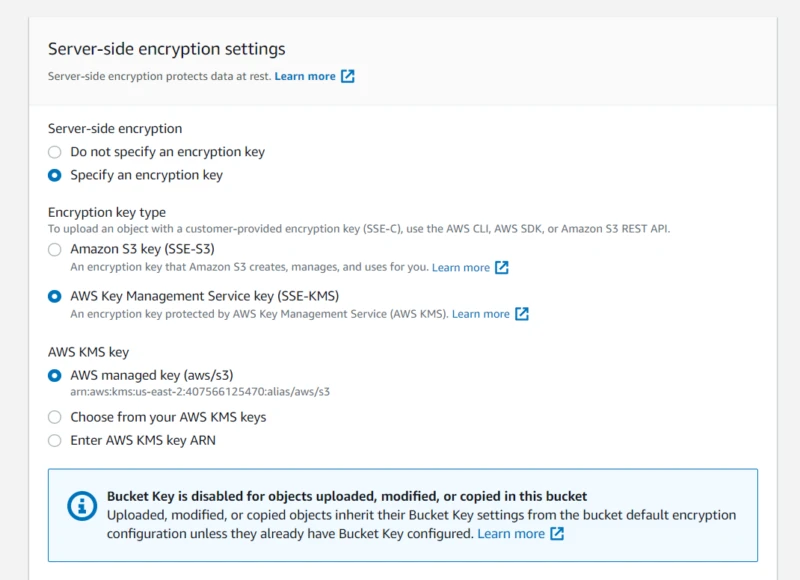Select Choose from your AWS KMS keys
Screen dimensions: 800x580
click(x=55, y=417)
